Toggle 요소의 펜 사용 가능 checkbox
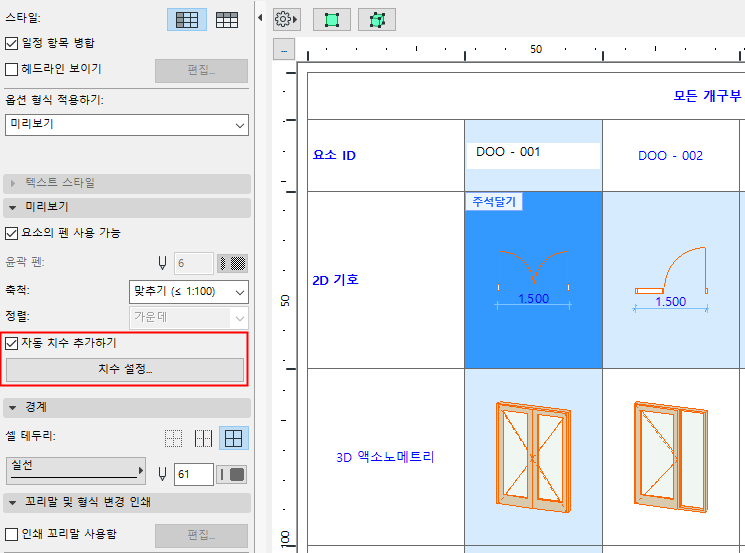This screenshot has width=745, height=553. tap(11, 233)
